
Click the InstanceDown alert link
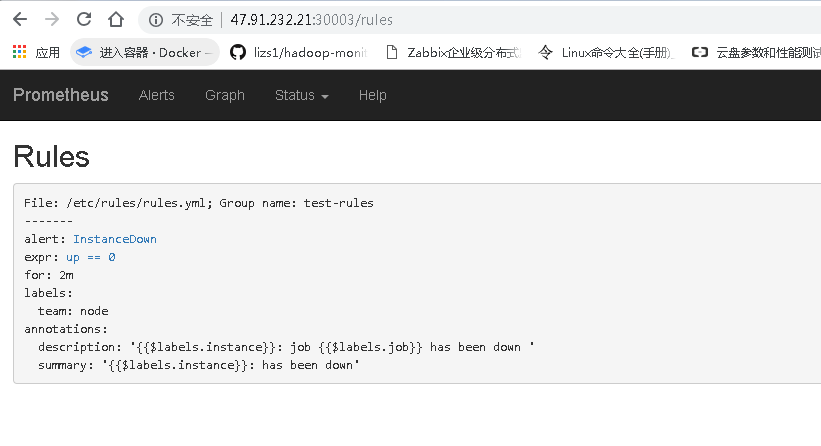[x=115, y=239]
